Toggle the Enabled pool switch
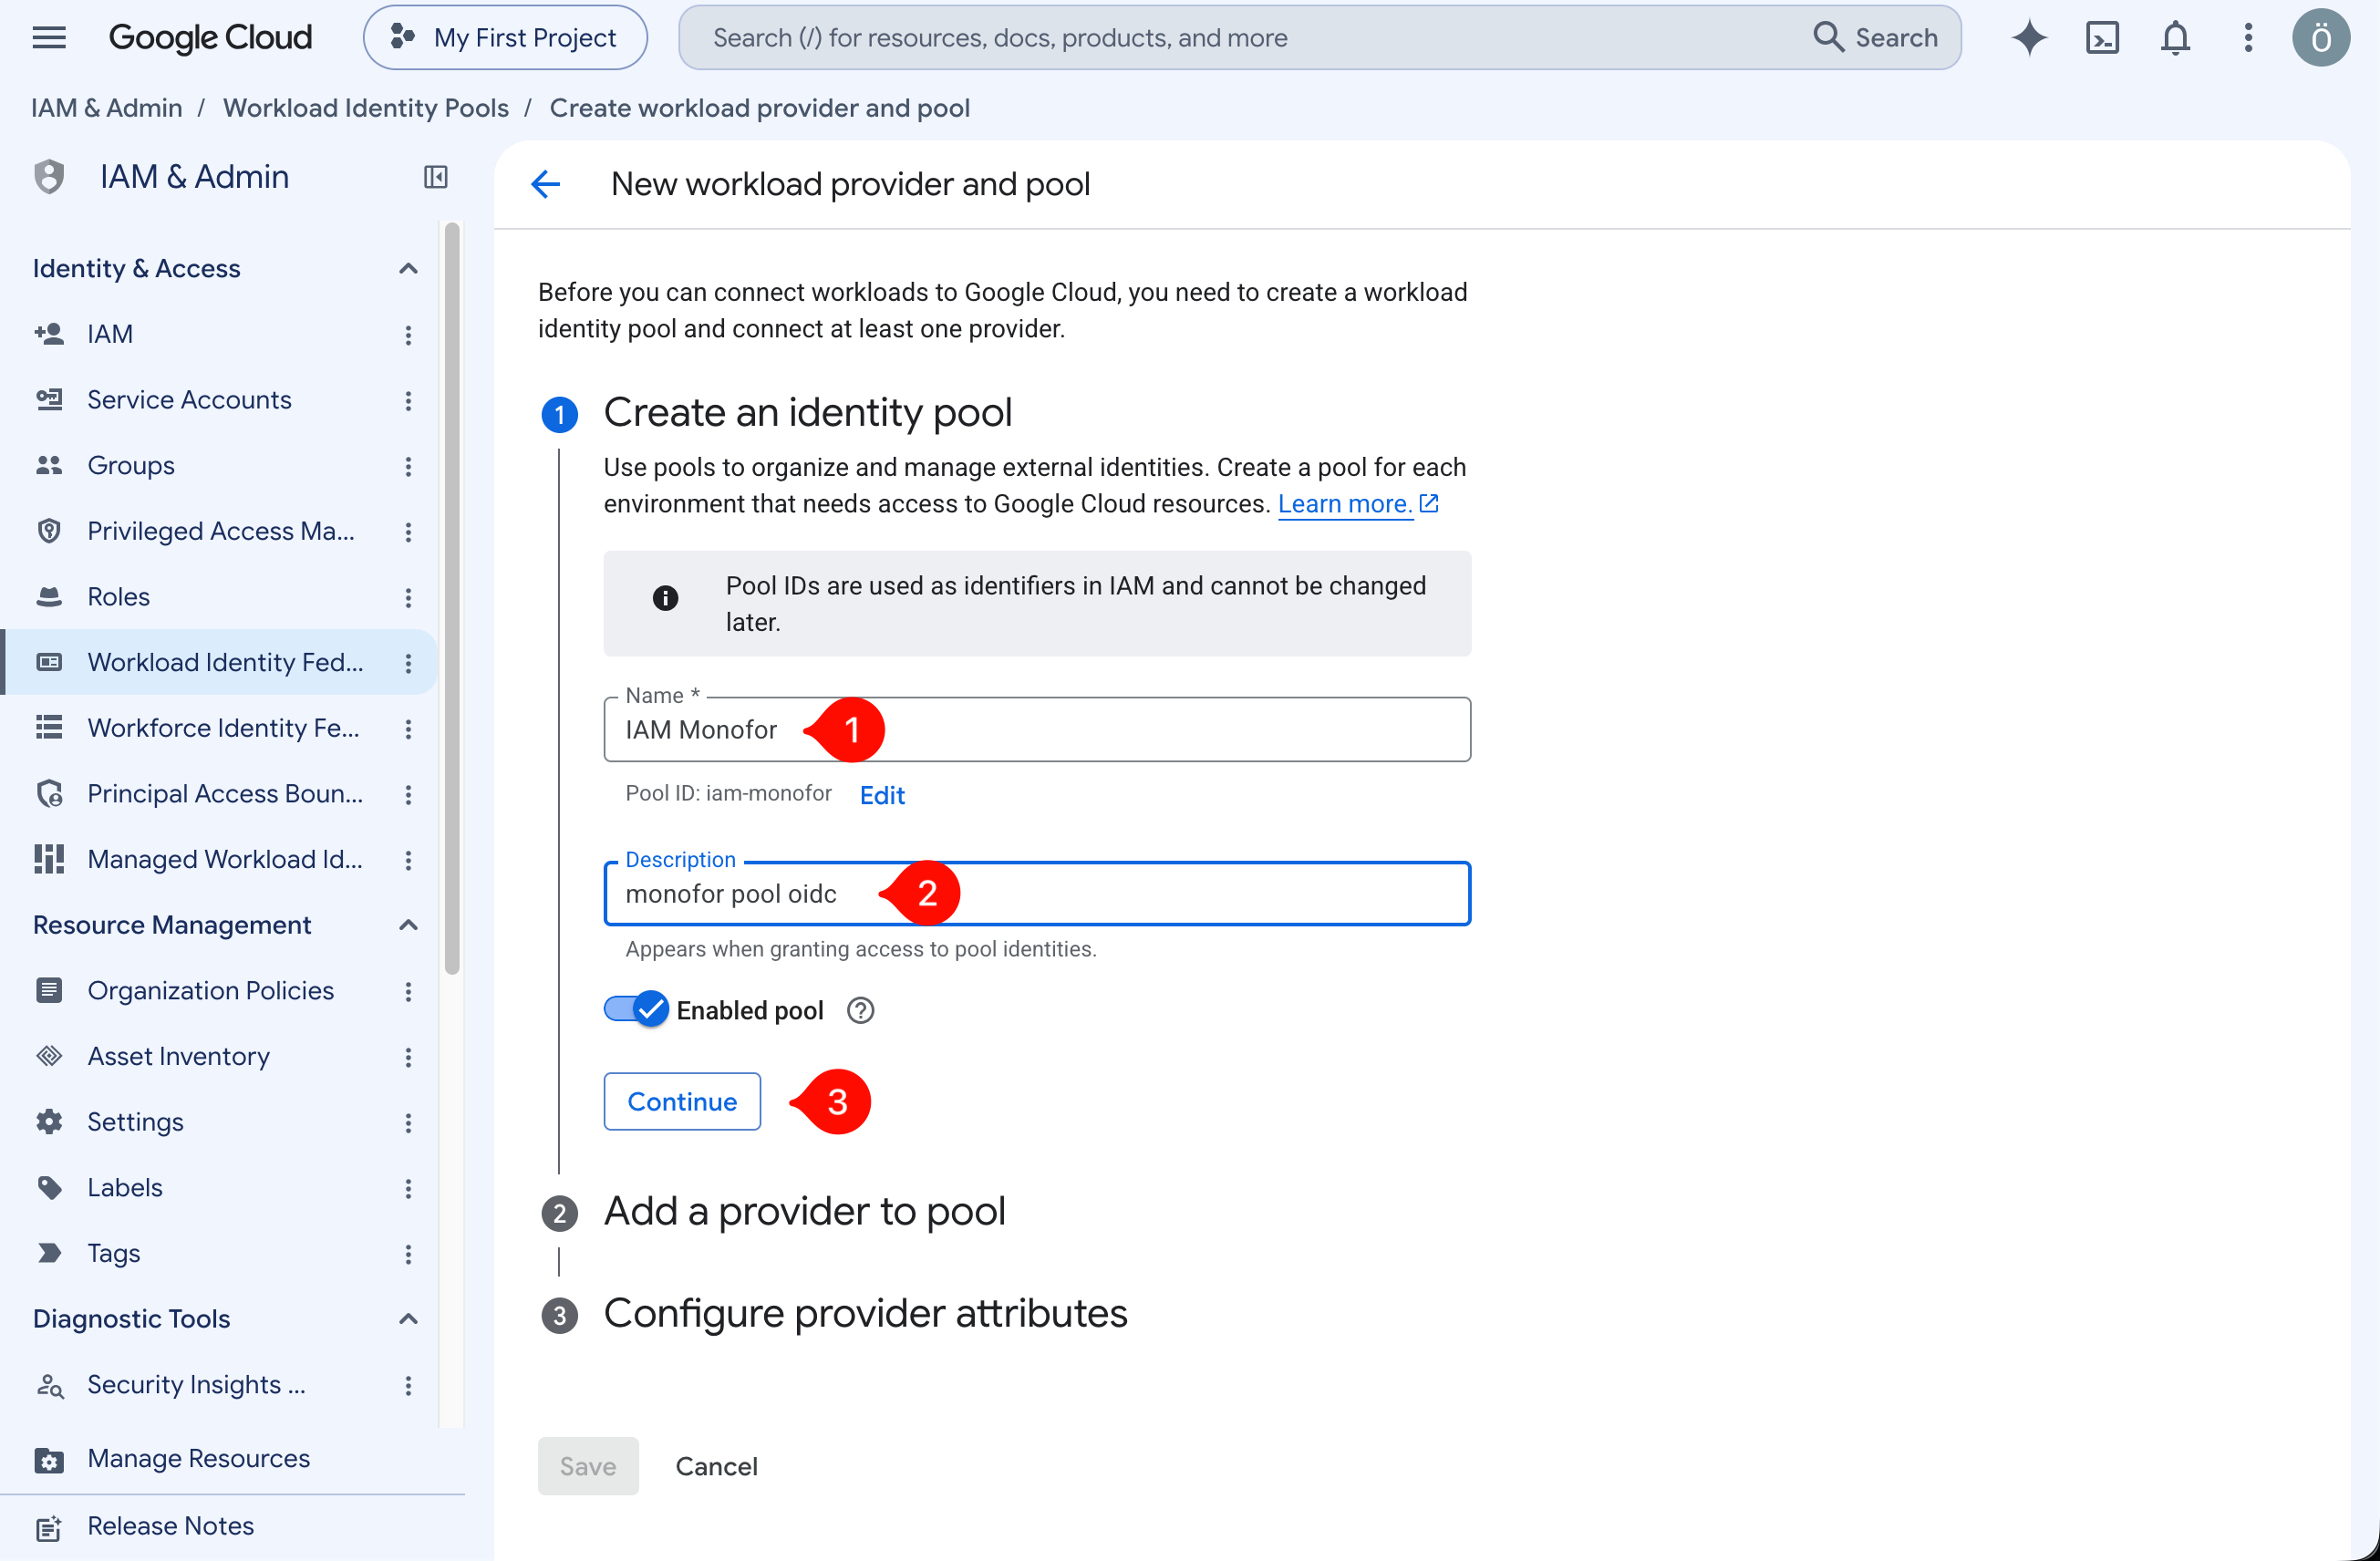This screenshot has width=2380, height=1561. (x=636, y=1010)
